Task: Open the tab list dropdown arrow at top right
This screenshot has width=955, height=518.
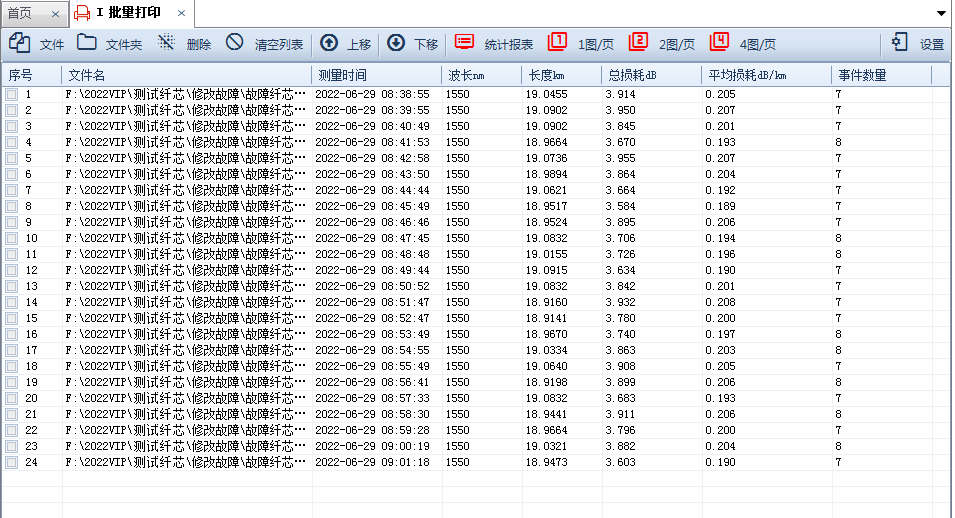Action: click(942, 14)
